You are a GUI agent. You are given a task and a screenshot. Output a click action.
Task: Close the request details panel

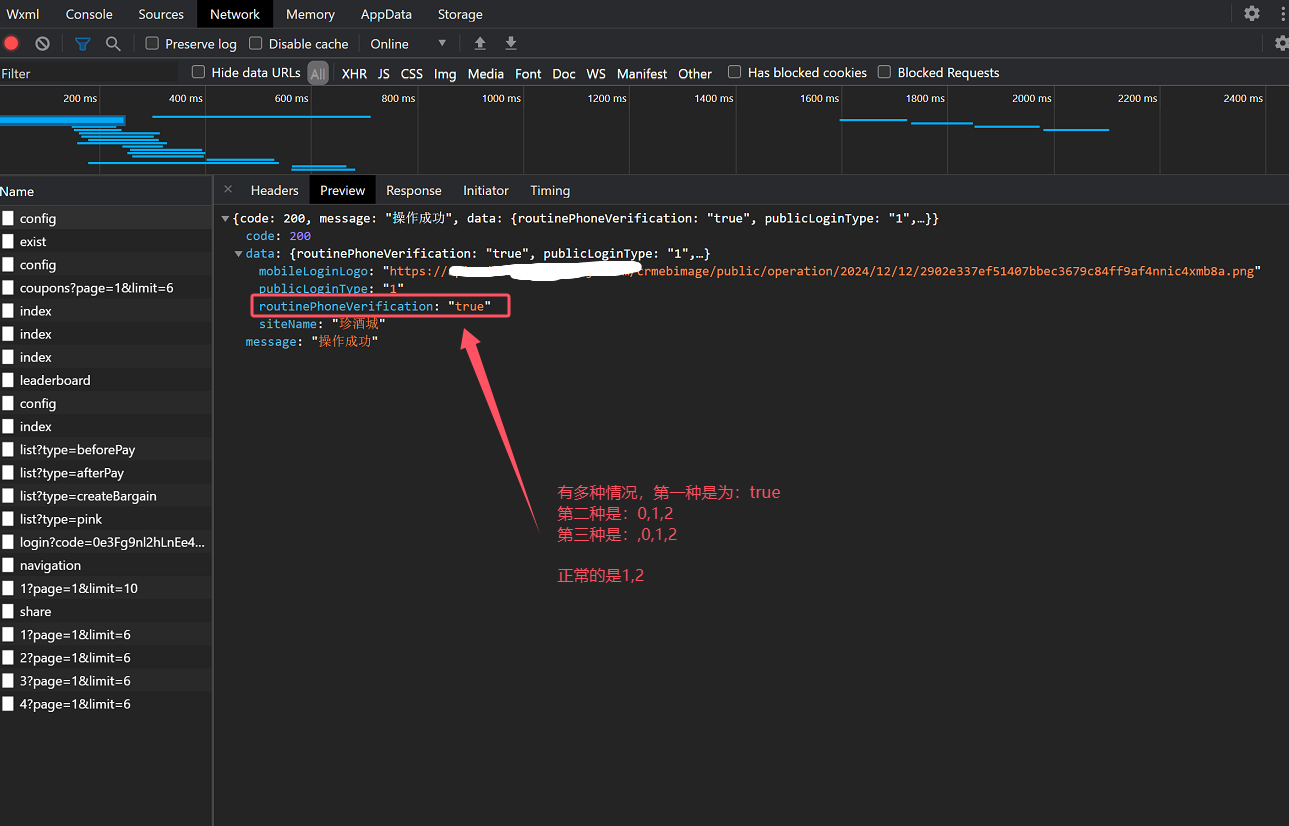pyautogui.click(x=228, y=189)
